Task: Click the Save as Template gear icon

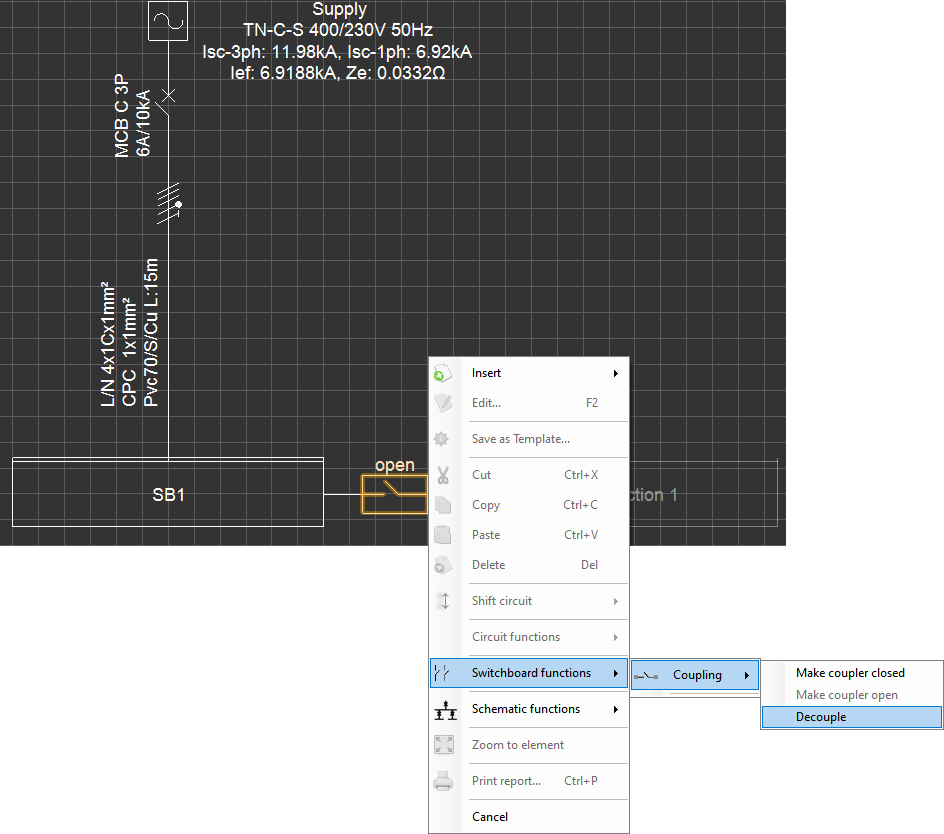Action: 441,439
